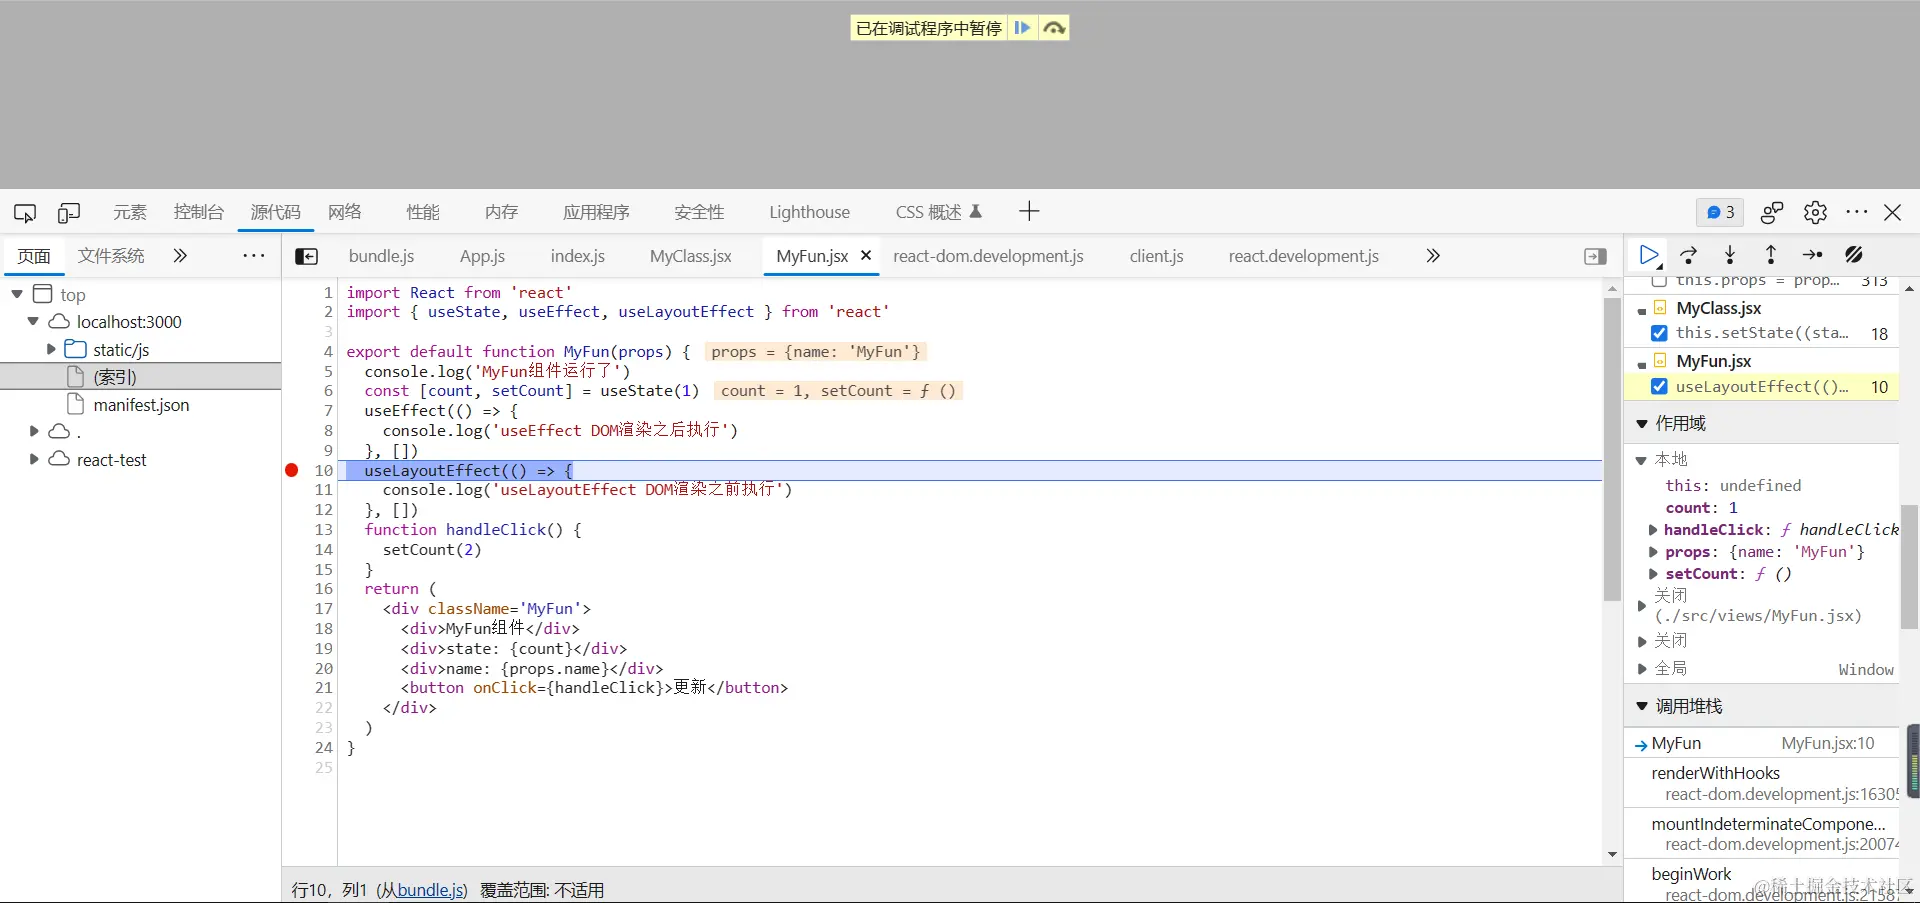This screenshot has height=903, width=1920.
Task: Open react-dom.development.js file tab
Action: [988, 256]
